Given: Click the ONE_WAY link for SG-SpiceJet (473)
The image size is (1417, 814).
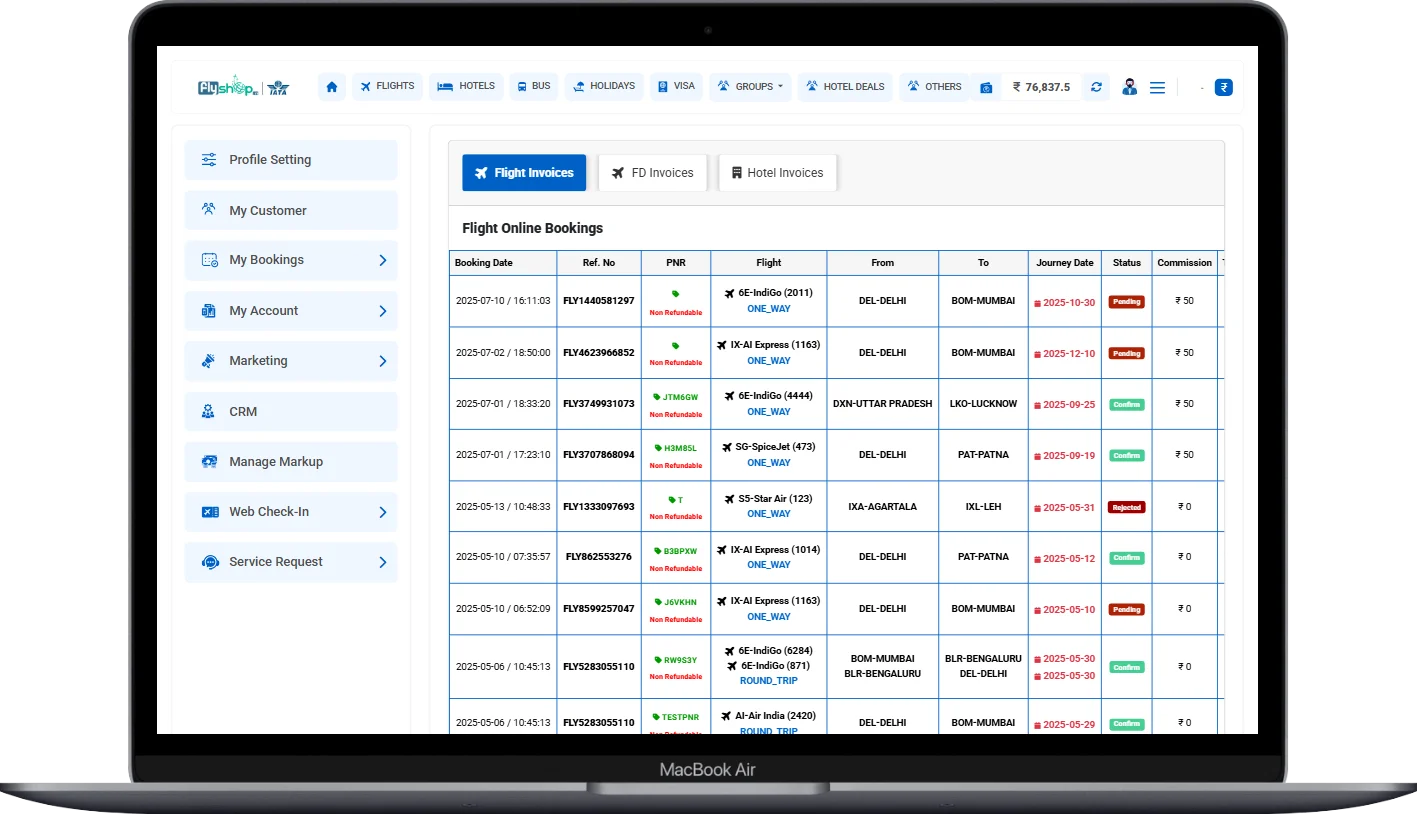Looking at the screenshot, I should 768,463.
